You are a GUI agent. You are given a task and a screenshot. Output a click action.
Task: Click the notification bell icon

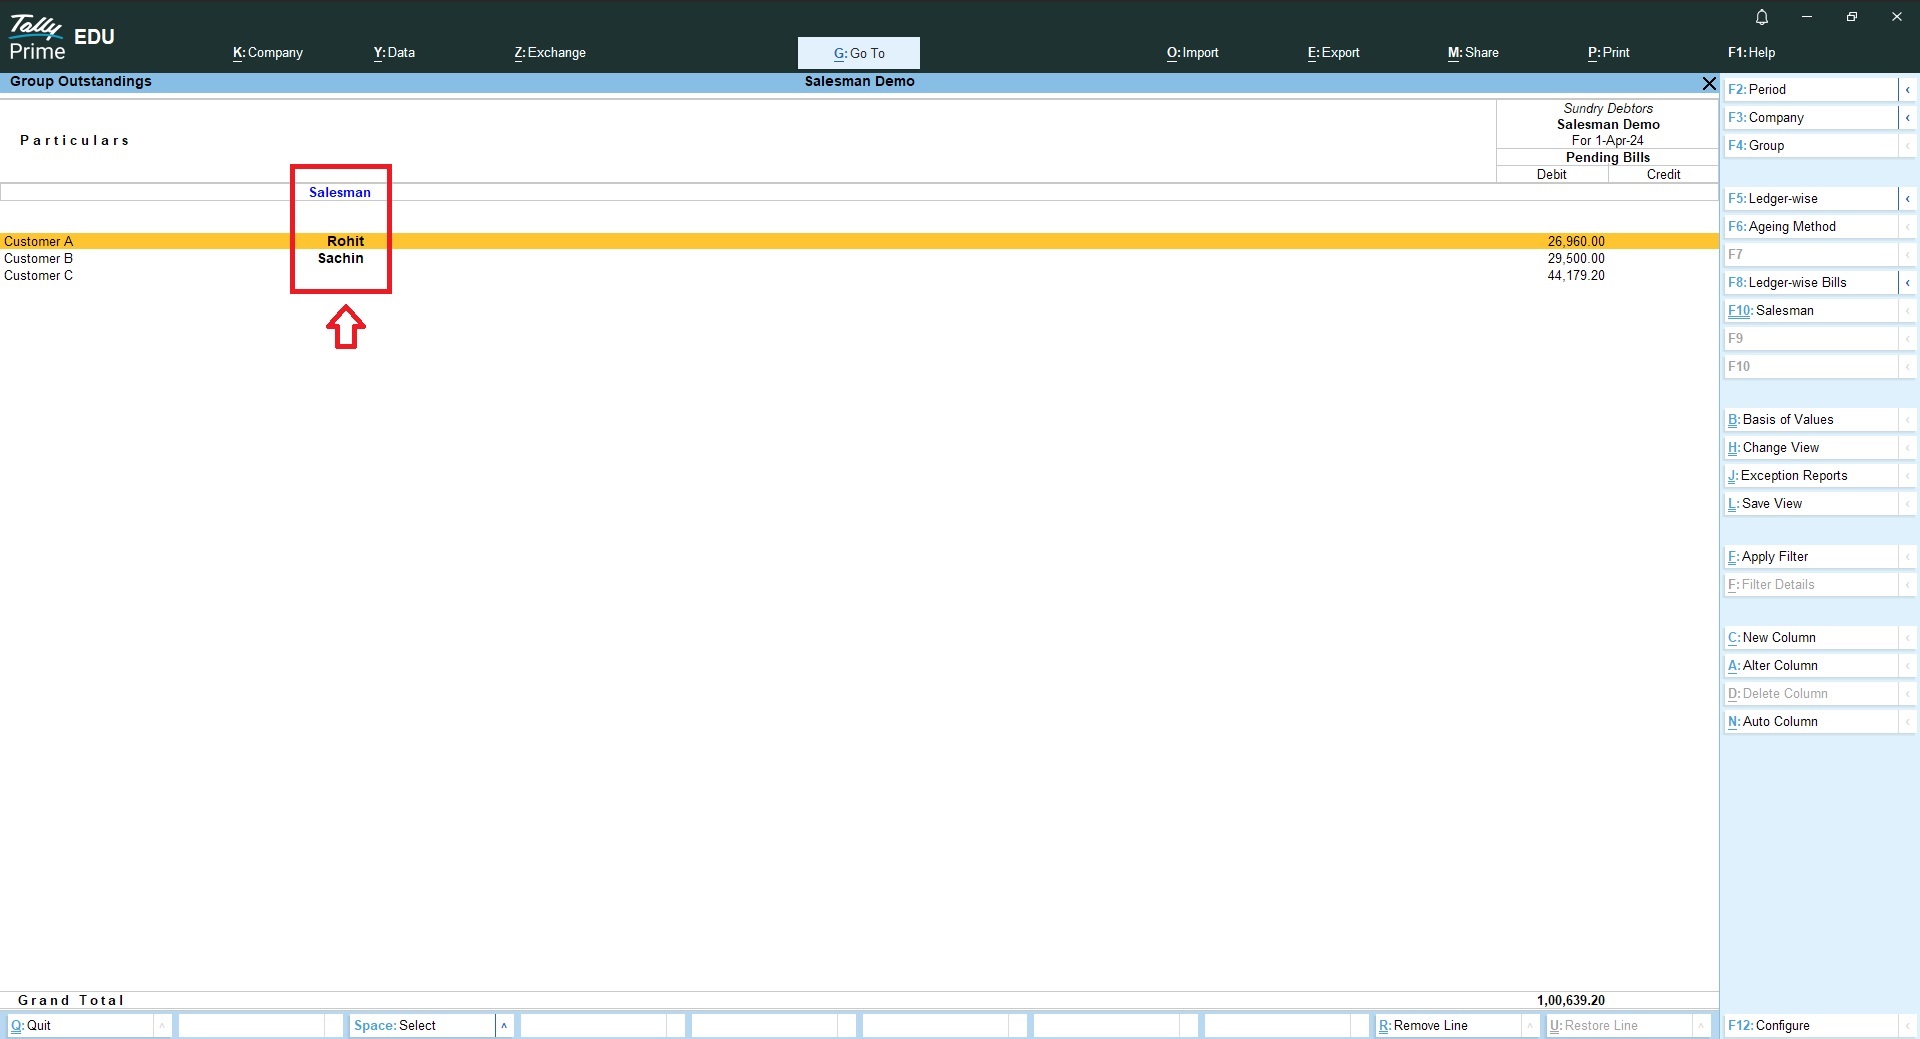(1762, 17)
